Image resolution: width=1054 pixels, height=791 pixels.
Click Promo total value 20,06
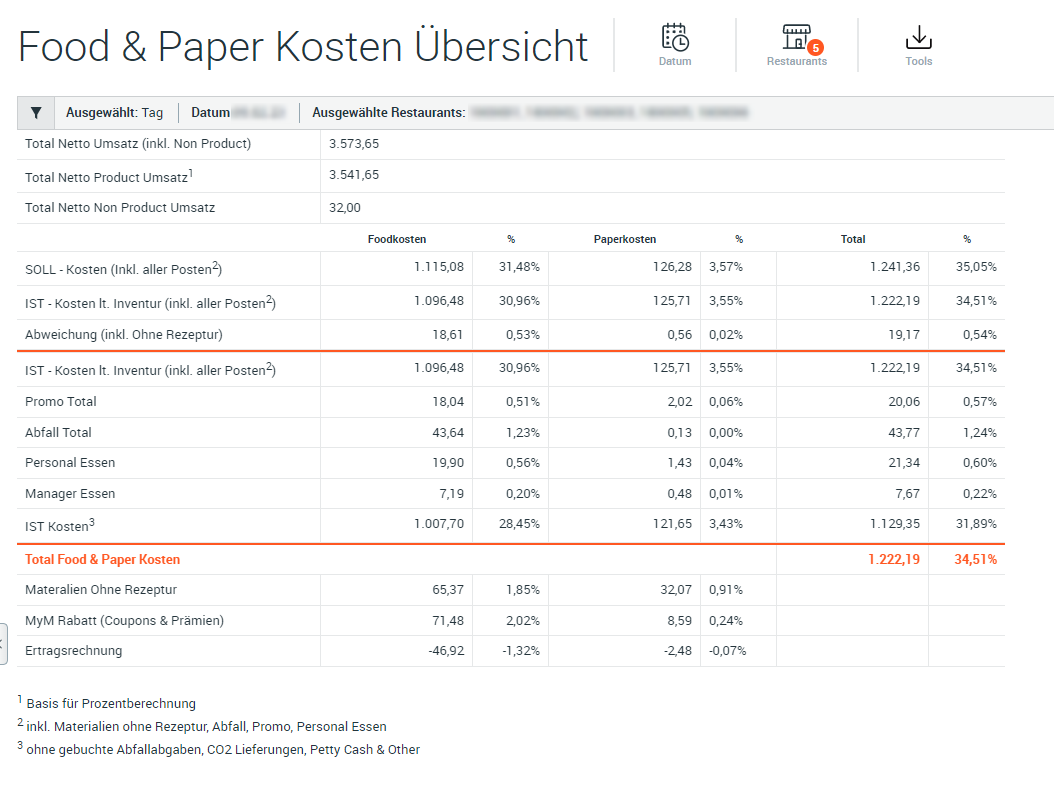pyautogui.click(x=904, y=402)
